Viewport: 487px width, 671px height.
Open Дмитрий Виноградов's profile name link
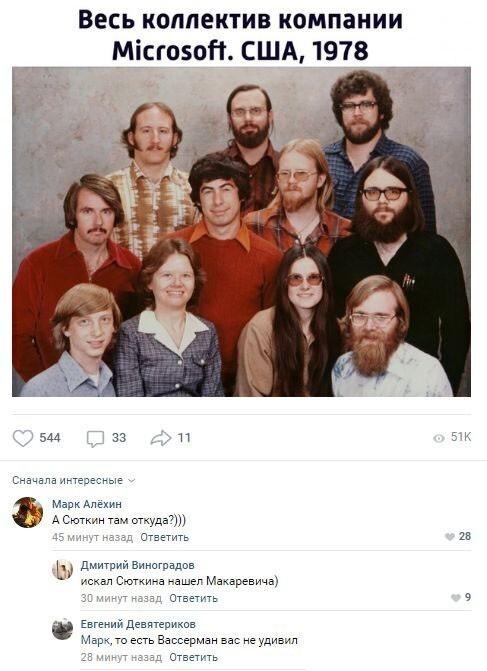137,565
